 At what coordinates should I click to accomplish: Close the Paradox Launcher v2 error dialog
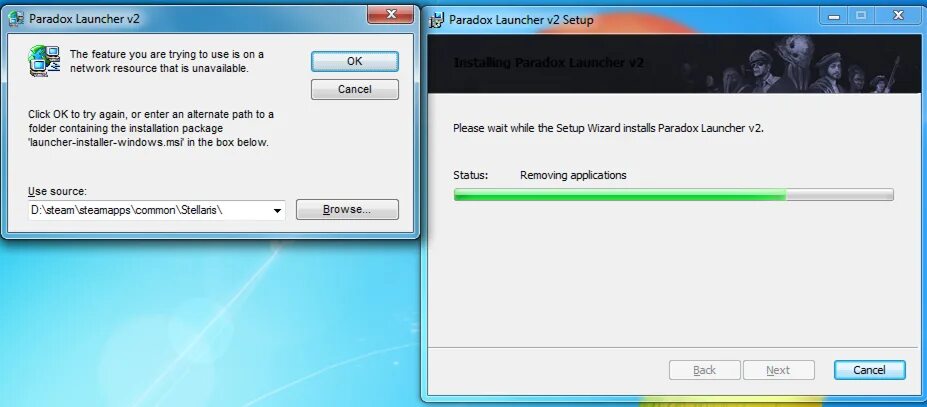tap(390, 14)
